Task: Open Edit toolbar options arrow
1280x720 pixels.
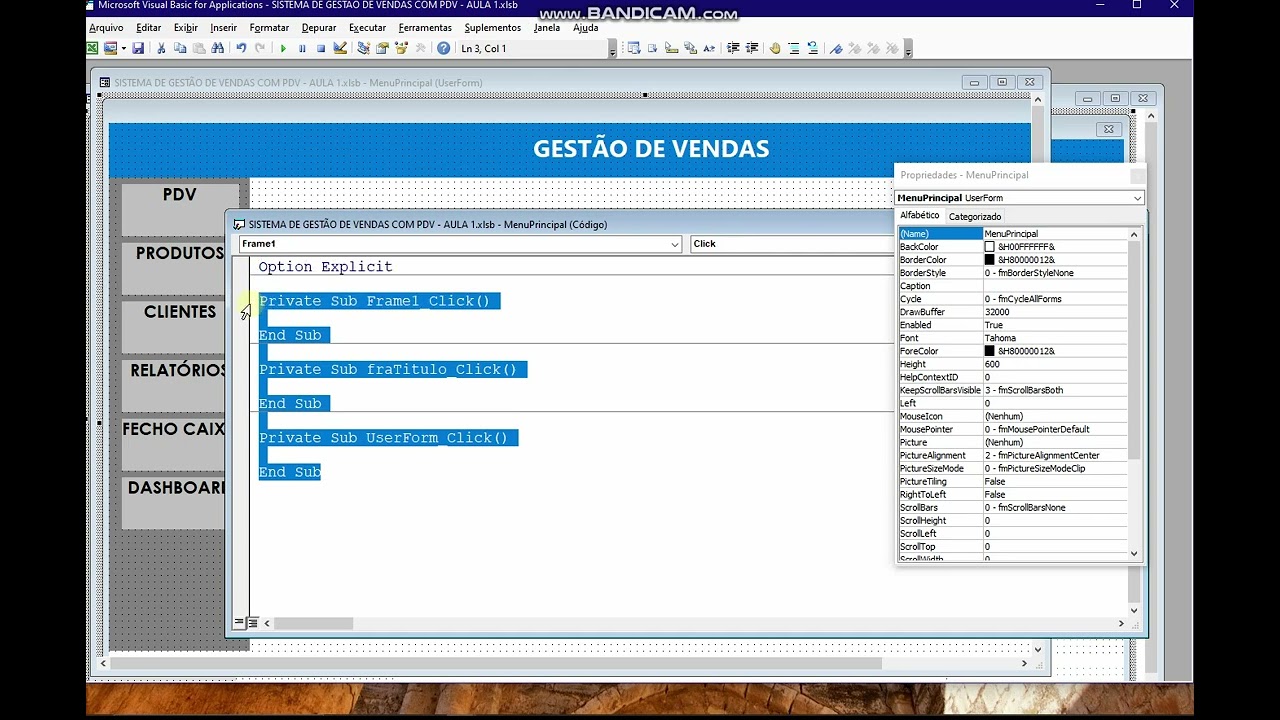Action: (908, 48)
